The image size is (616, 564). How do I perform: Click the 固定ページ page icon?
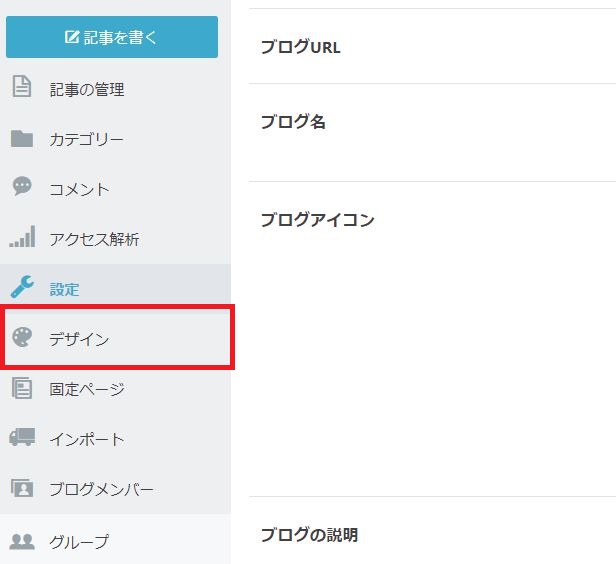(x=22, y=388)
